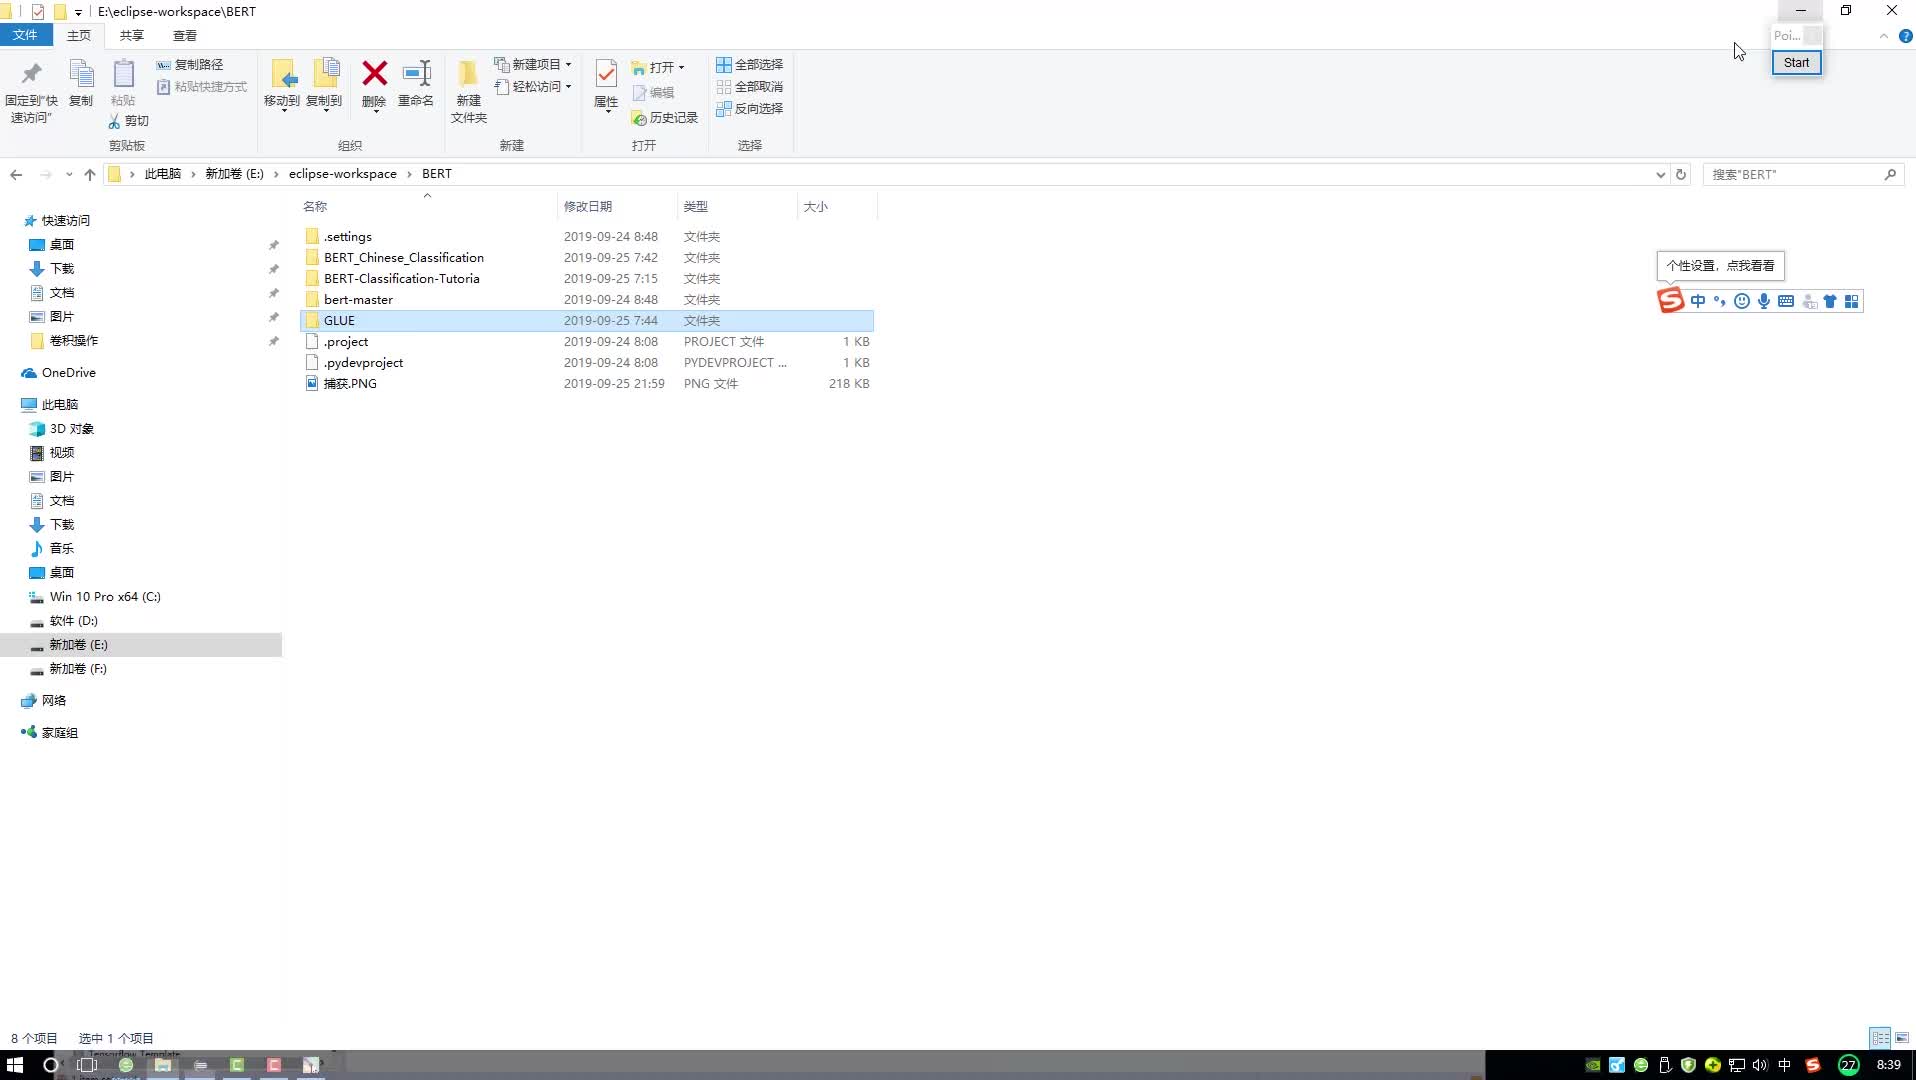Select the BERT-Classification-Tutoria folder
The height and width of the screenshot is (1080, 1916).
pyautogui.click(x=401, y=279)
